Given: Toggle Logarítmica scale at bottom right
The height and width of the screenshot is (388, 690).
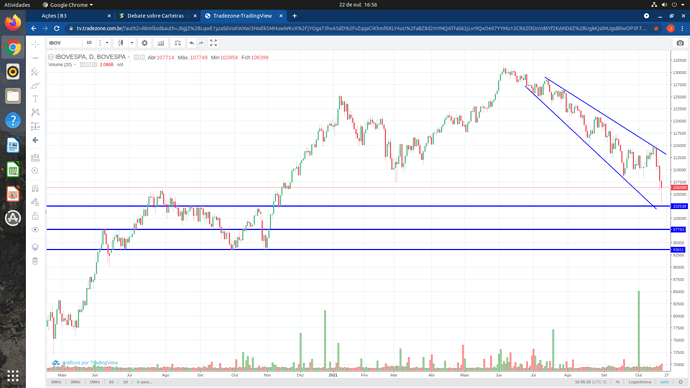Looking at the screenshot, I should [x=639, y=382].
